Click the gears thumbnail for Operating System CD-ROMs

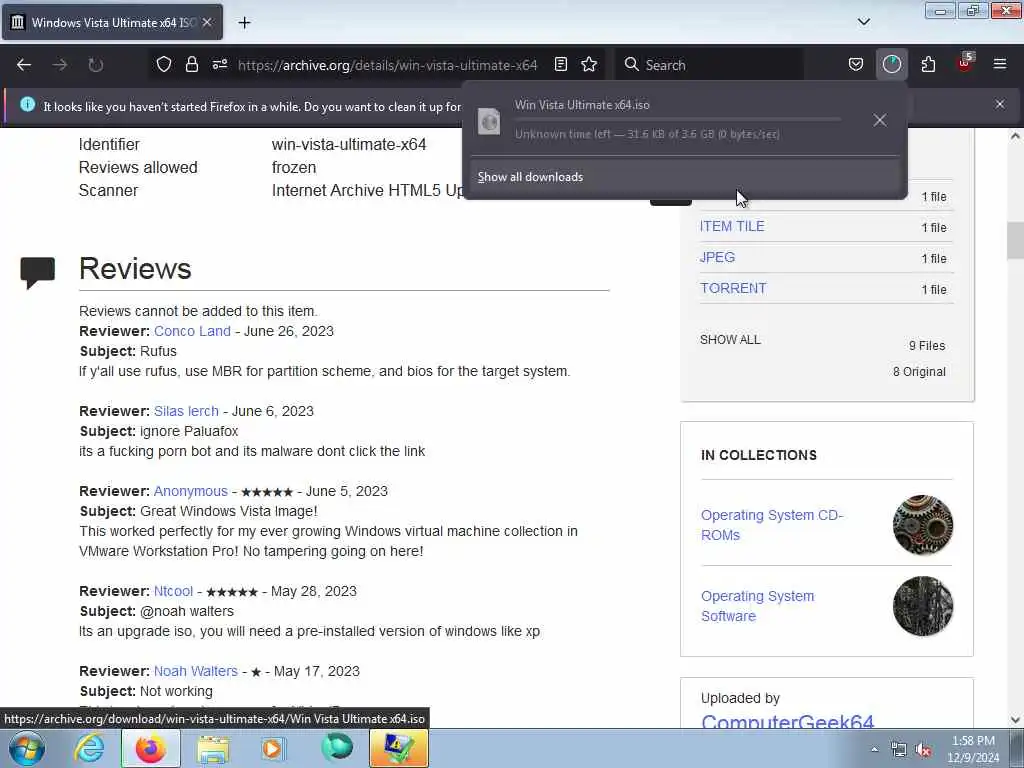(x=922, y=525)
